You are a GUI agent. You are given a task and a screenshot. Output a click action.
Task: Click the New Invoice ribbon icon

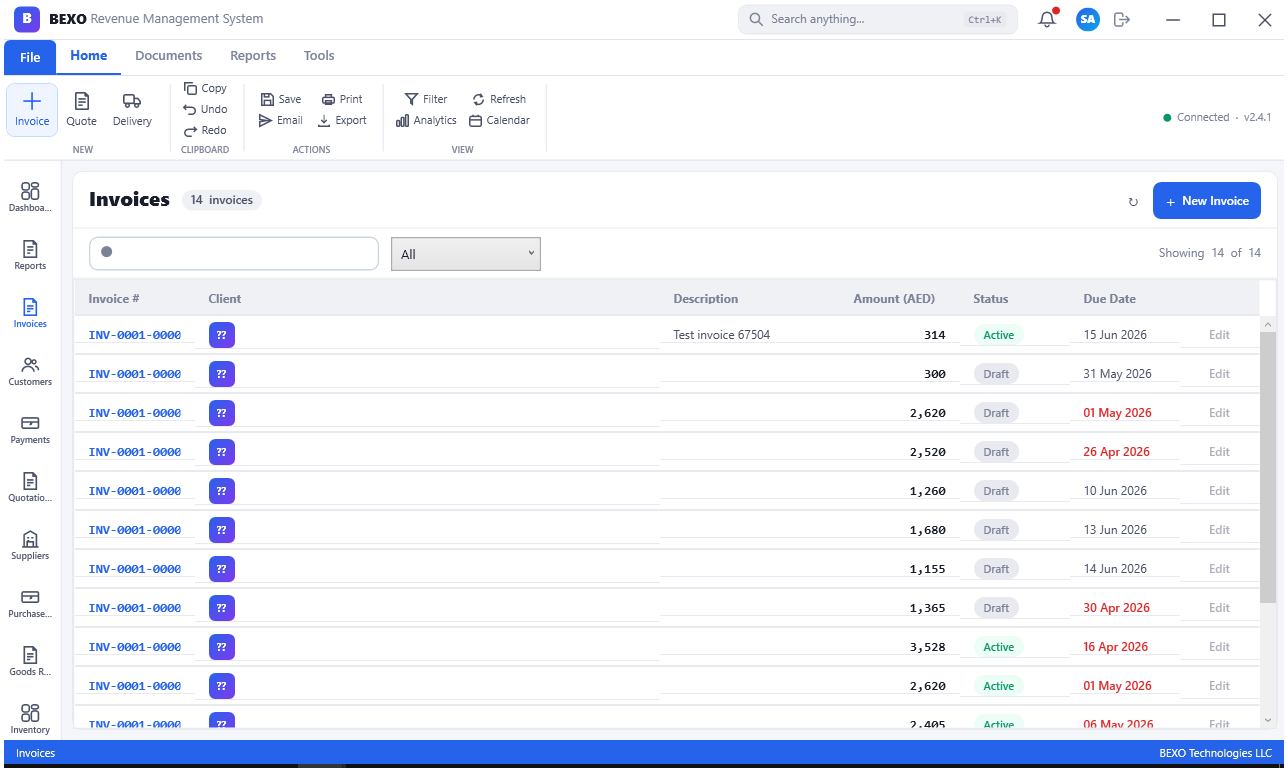point(32,110)
